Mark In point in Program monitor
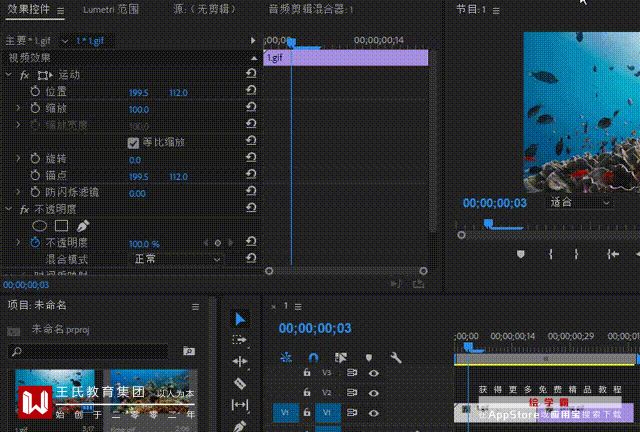This screenshot has width=640, height=432. click(551, 254)
